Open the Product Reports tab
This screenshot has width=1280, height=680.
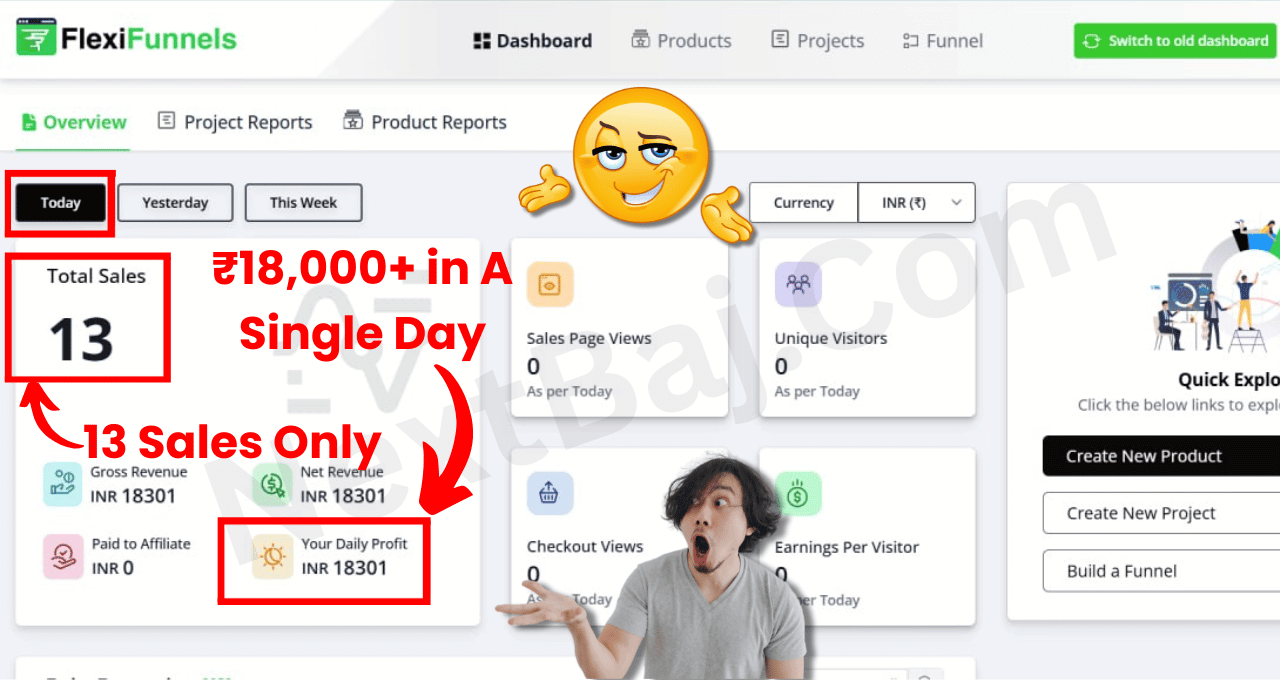pyautogui.click(x=425, y=122)
